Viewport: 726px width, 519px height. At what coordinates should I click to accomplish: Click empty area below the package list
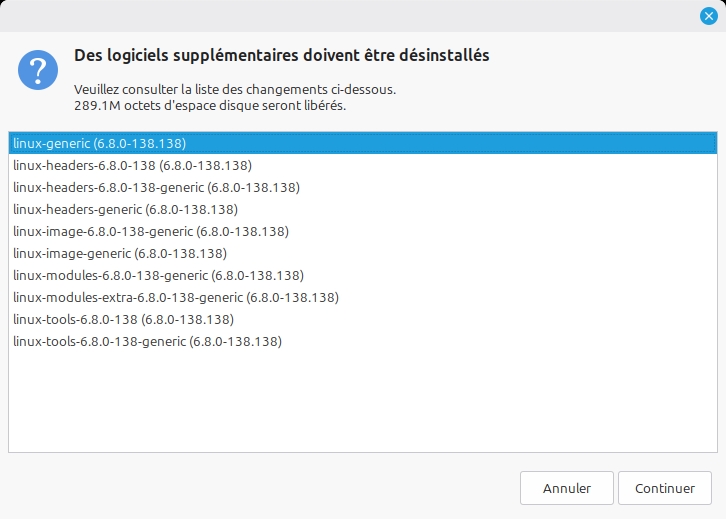pyautogui.click(x=363, y=402)
